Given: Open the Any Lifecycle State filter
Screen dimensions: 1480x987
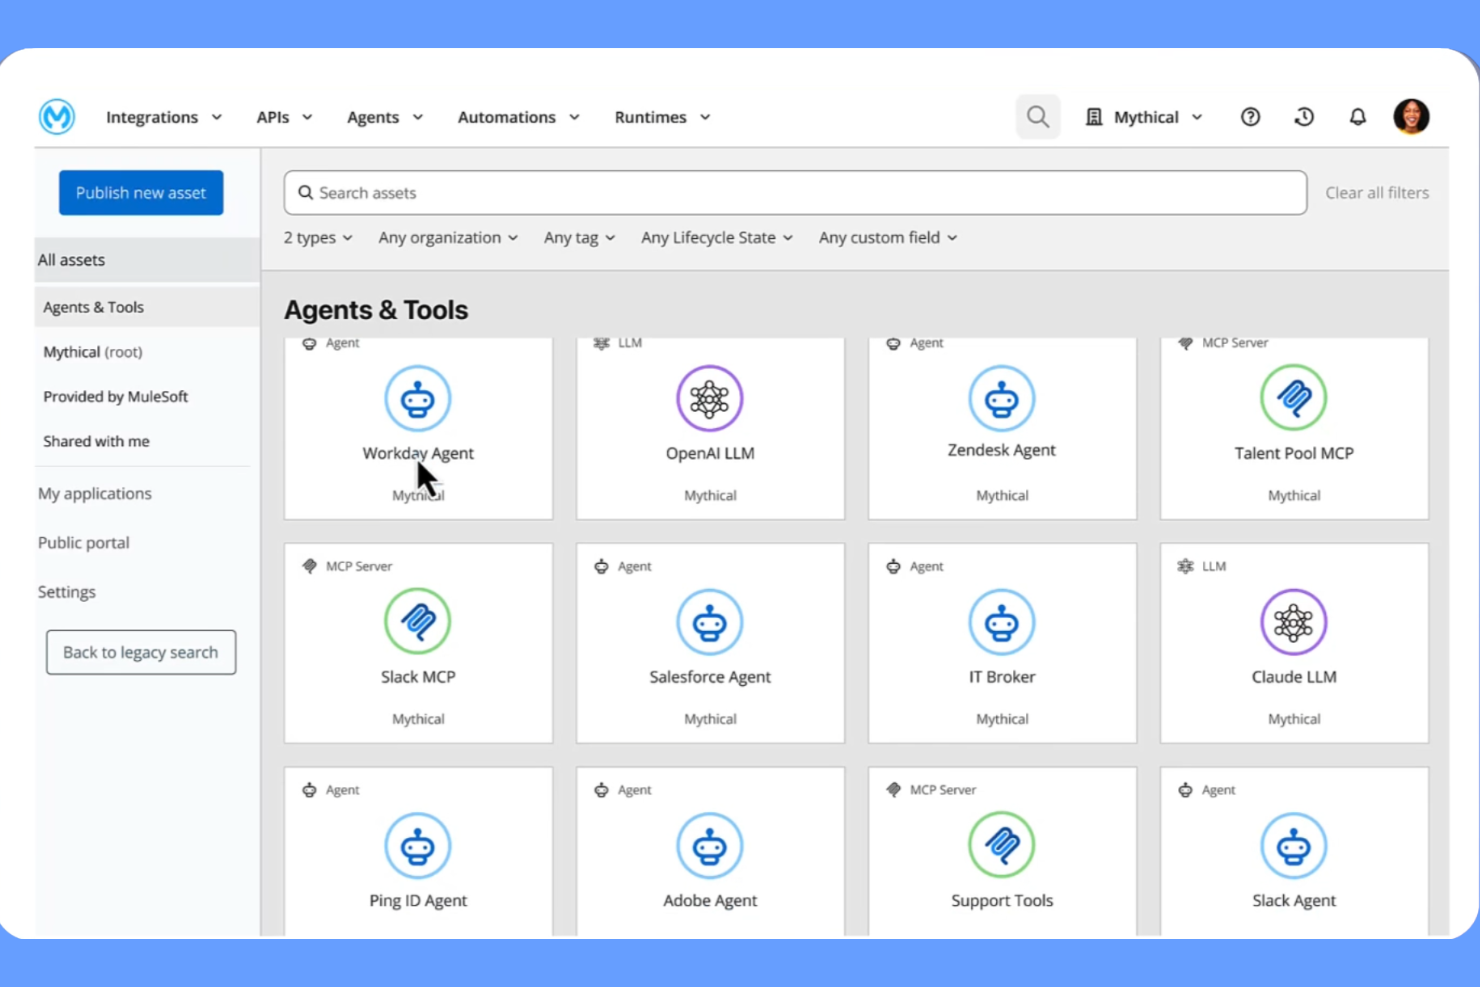Looking at the screenshot, I should click(x=717, y=238).
